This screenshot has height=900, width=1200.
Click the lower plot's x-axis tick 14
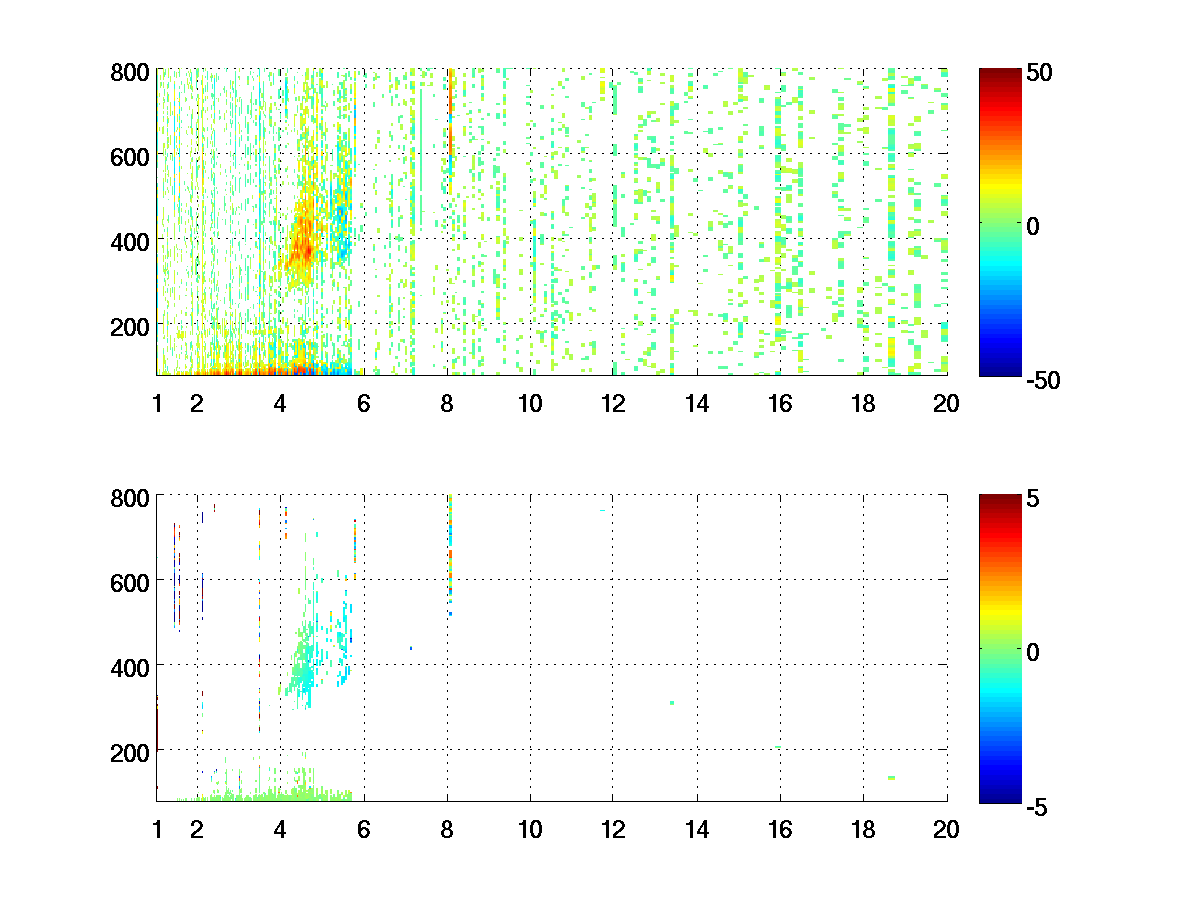[x=697, y=829]
